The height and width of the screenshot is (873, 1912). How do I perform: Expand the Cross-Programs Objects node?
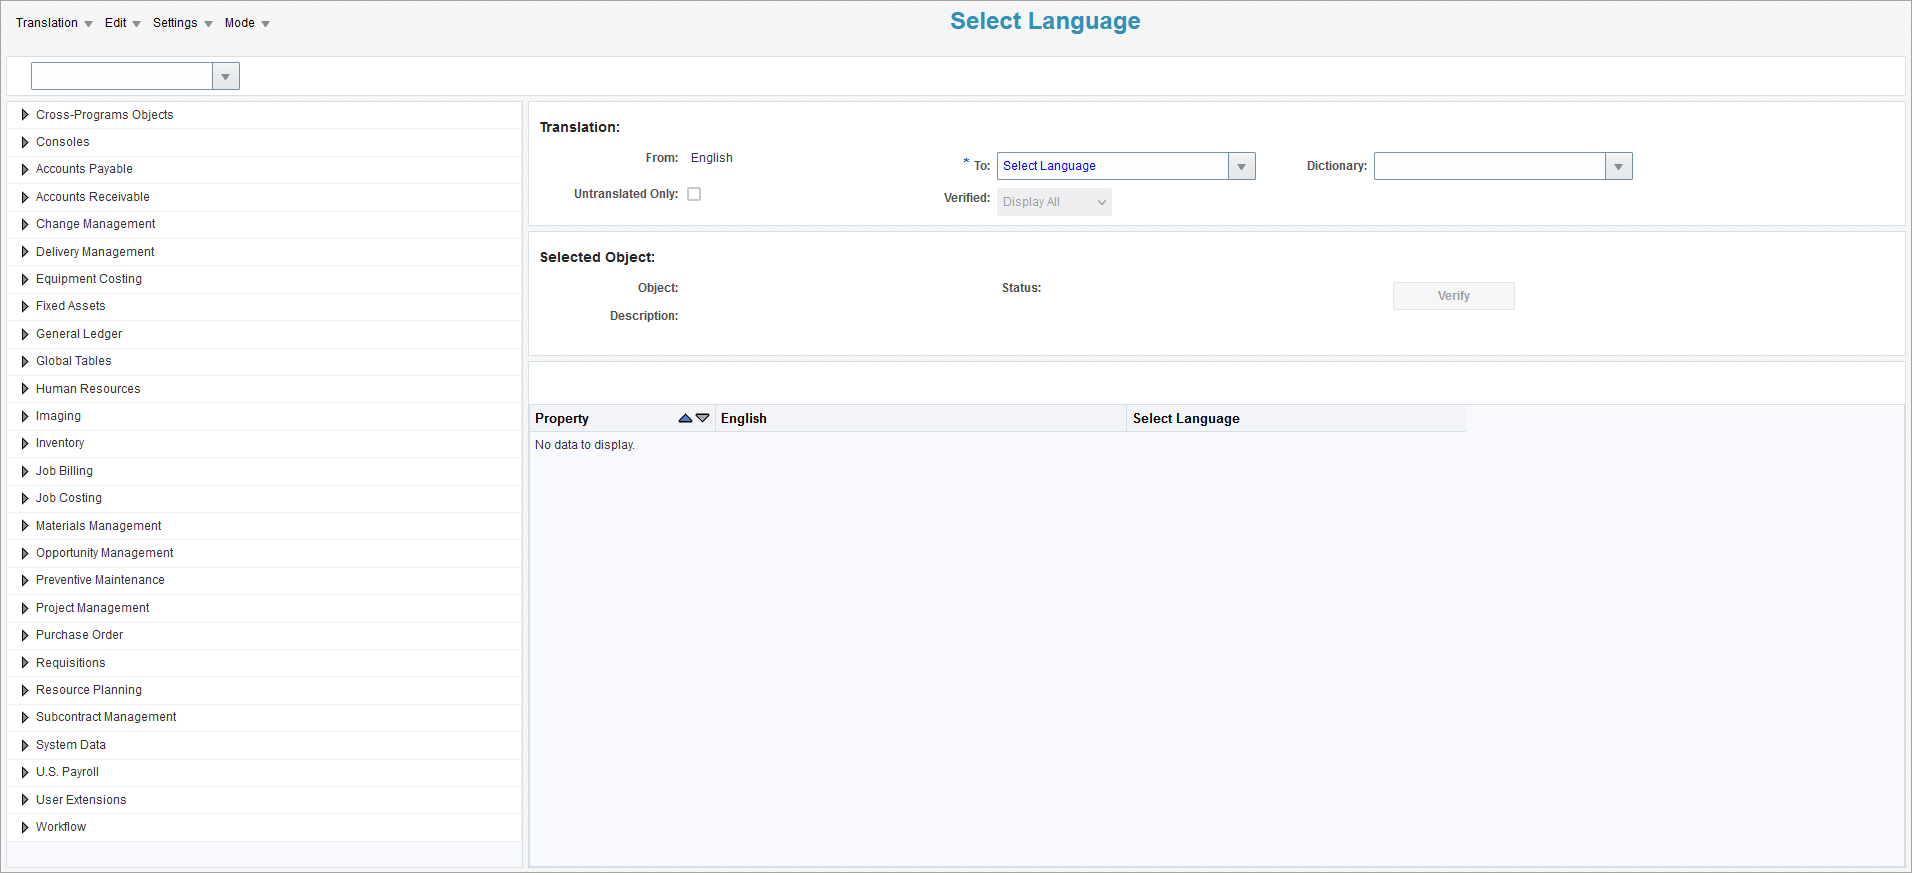point(25,115)
